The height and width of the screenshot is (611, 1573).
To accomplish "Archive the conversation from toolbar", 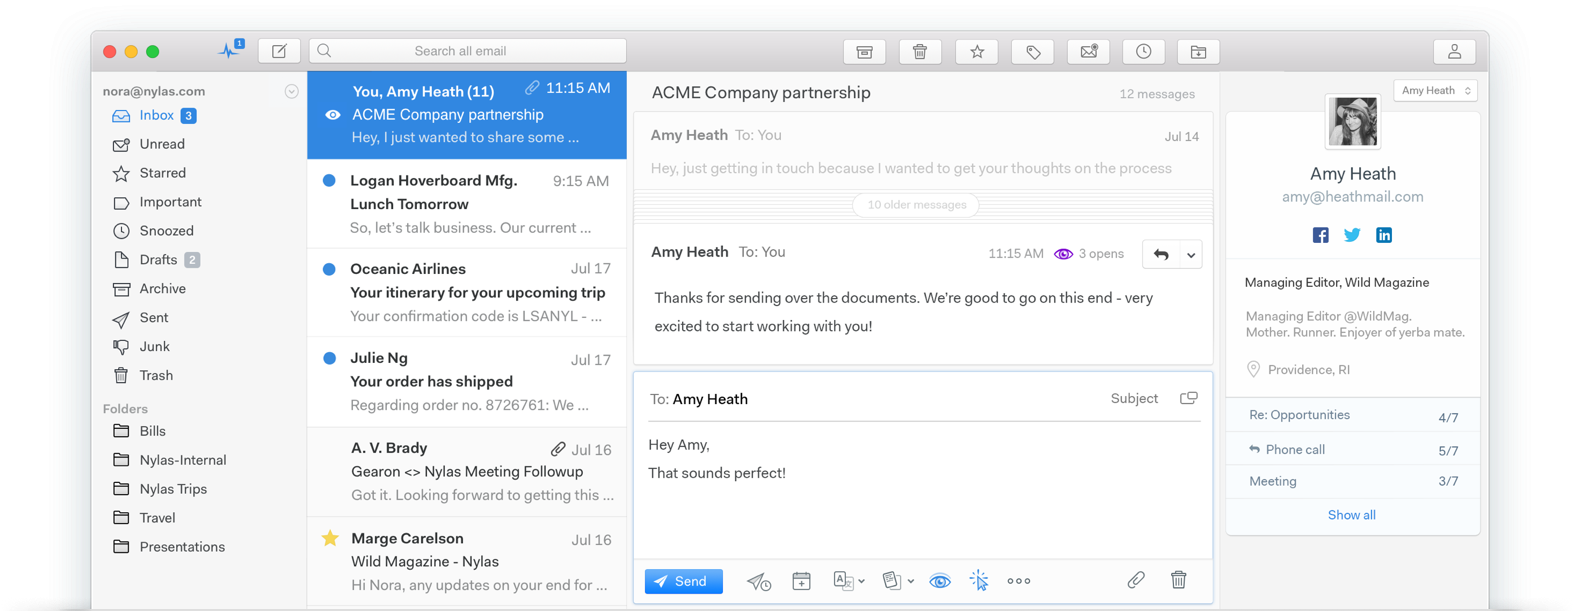I will point(865,52).
